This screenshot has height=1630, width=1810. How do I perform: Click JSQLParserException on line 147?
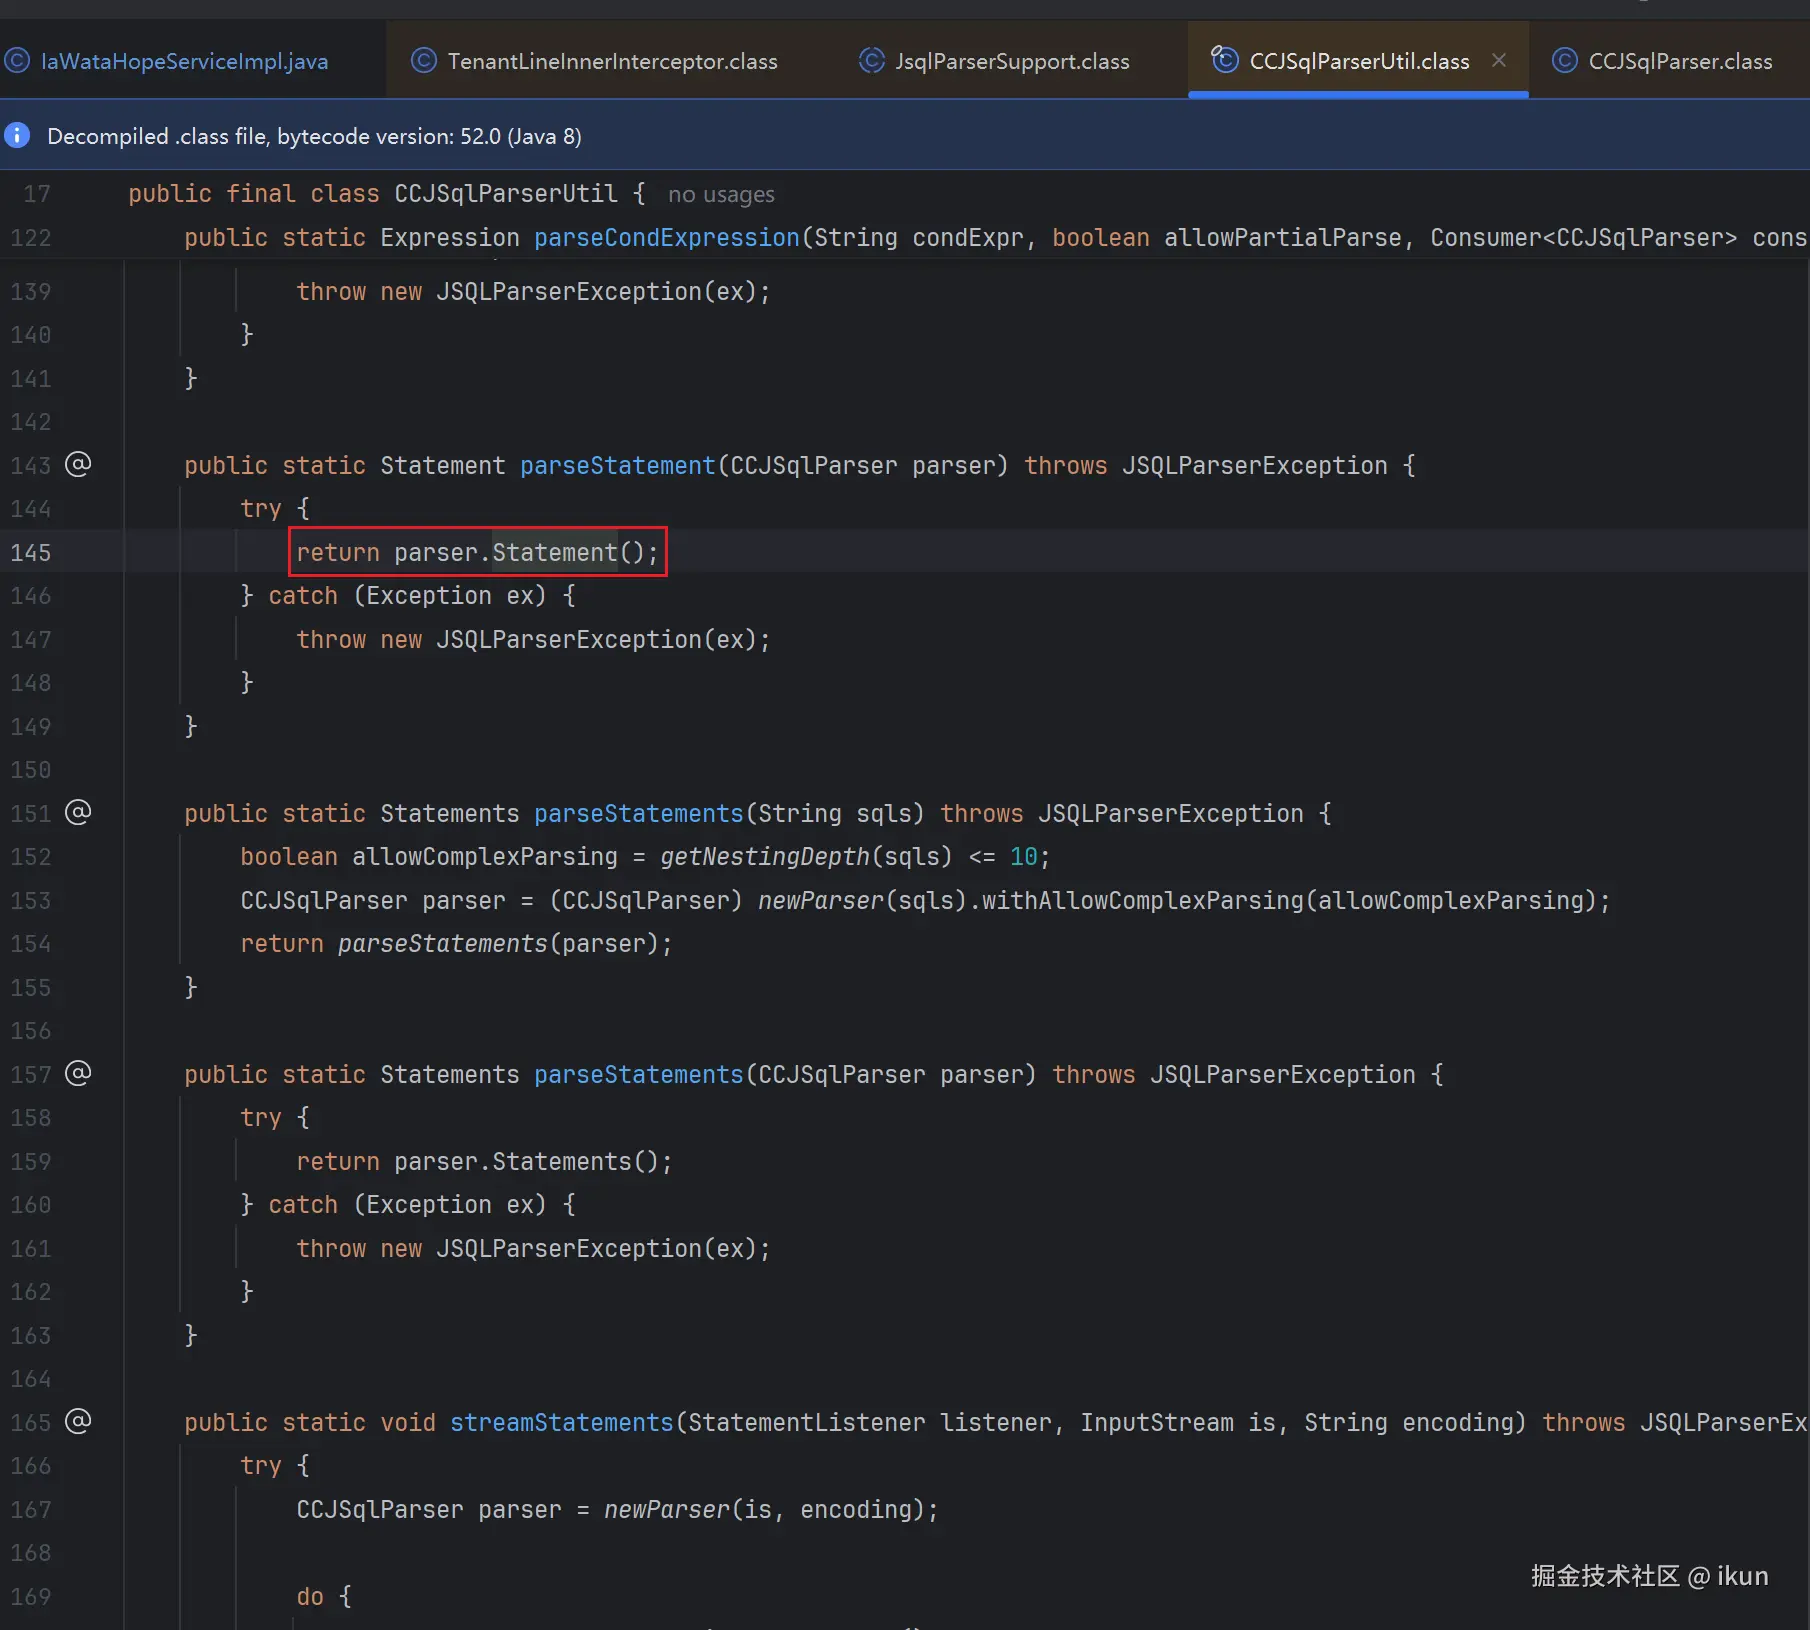pos(569,639)
